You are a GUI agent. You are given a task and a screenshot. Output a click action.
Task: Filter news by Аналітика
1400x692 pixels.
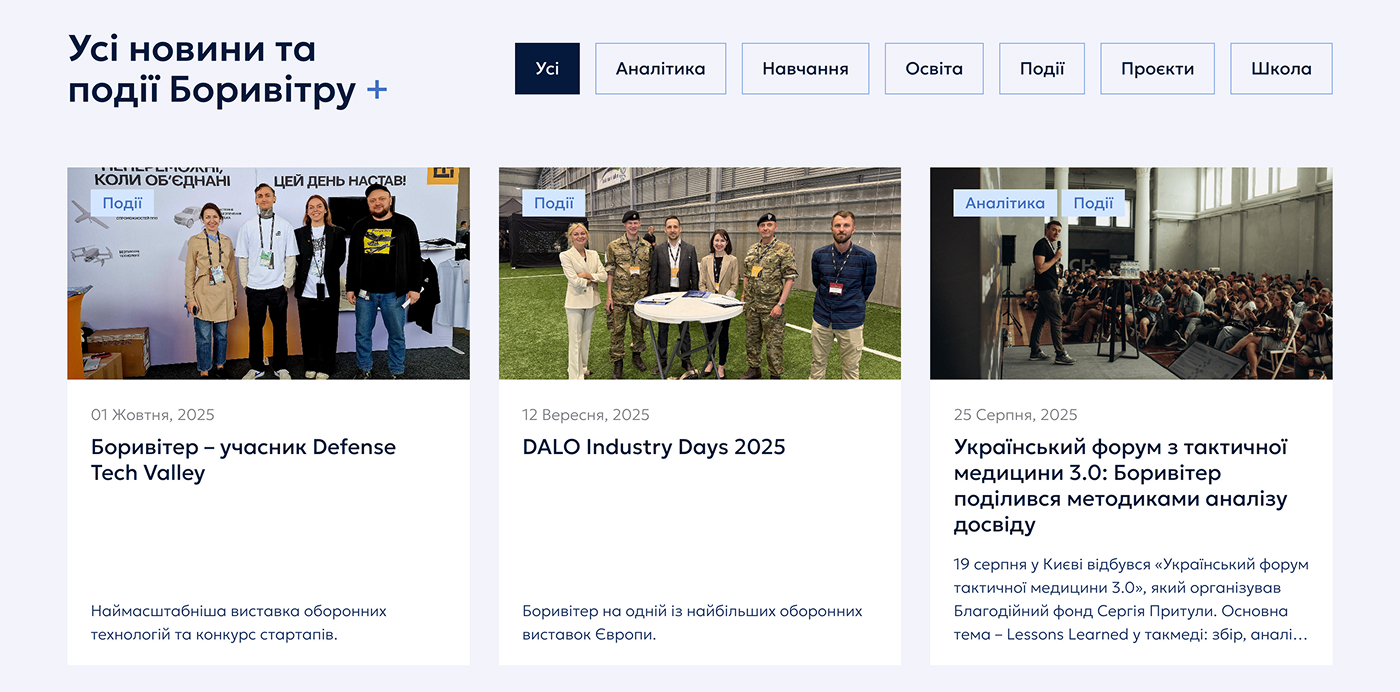click(x=660, y=69)
